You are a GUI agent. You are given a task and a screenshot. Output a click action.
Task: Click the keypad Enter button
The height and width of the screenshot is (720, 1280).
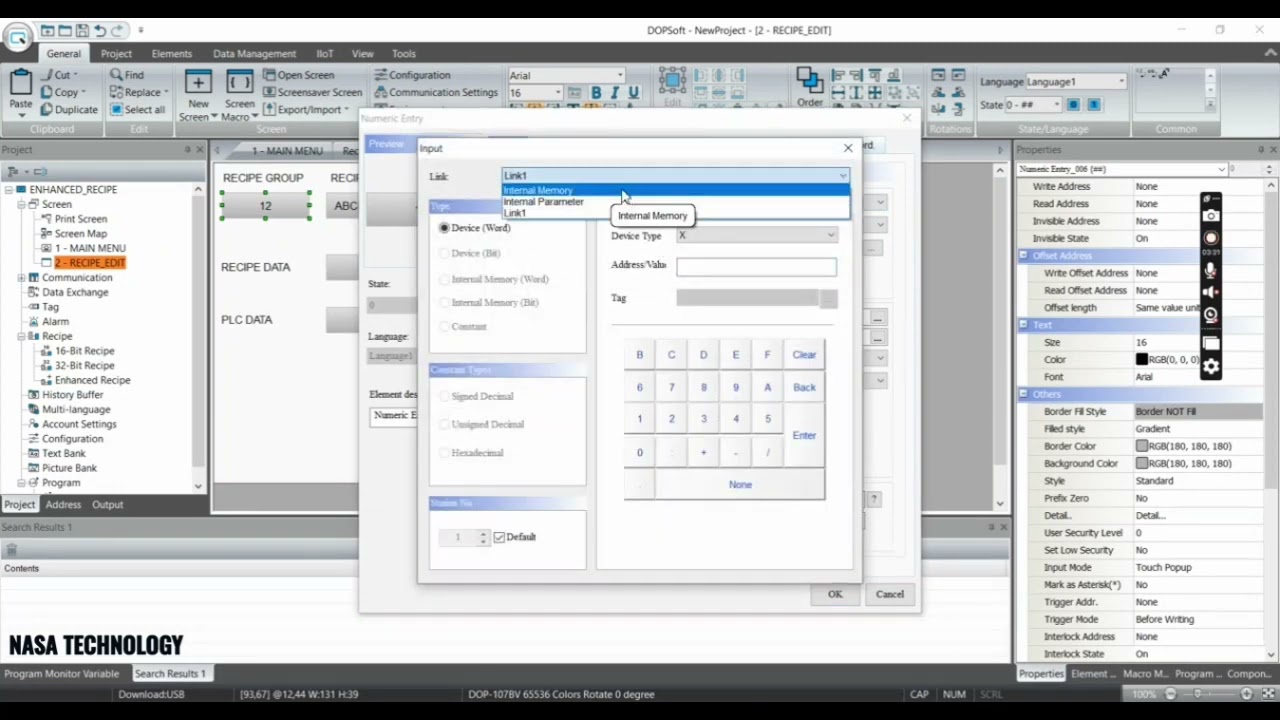click(x=804, y=436)
